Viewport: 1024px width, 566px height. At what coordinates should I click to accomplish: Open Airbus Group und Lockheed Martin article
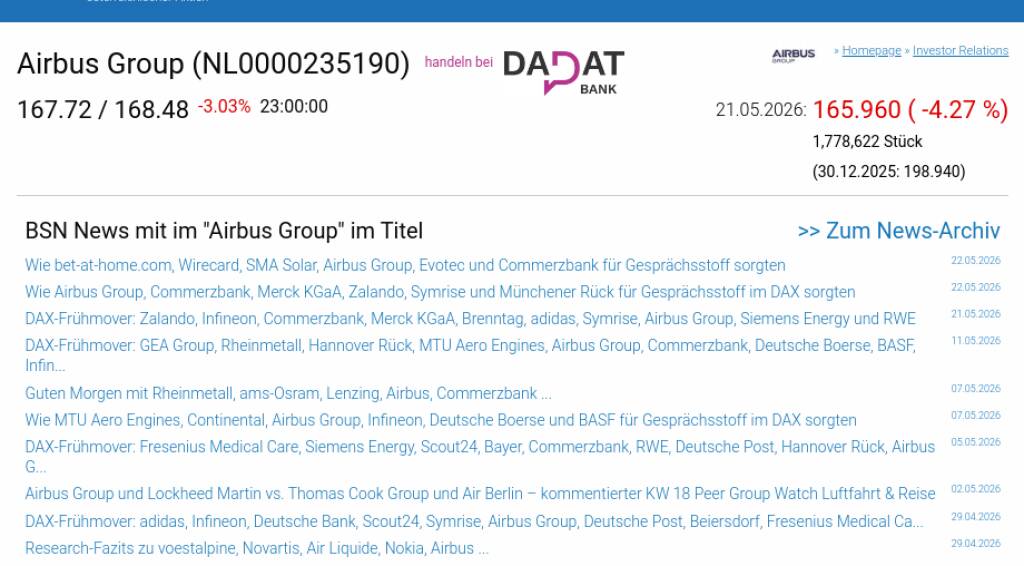pos(480,494)
